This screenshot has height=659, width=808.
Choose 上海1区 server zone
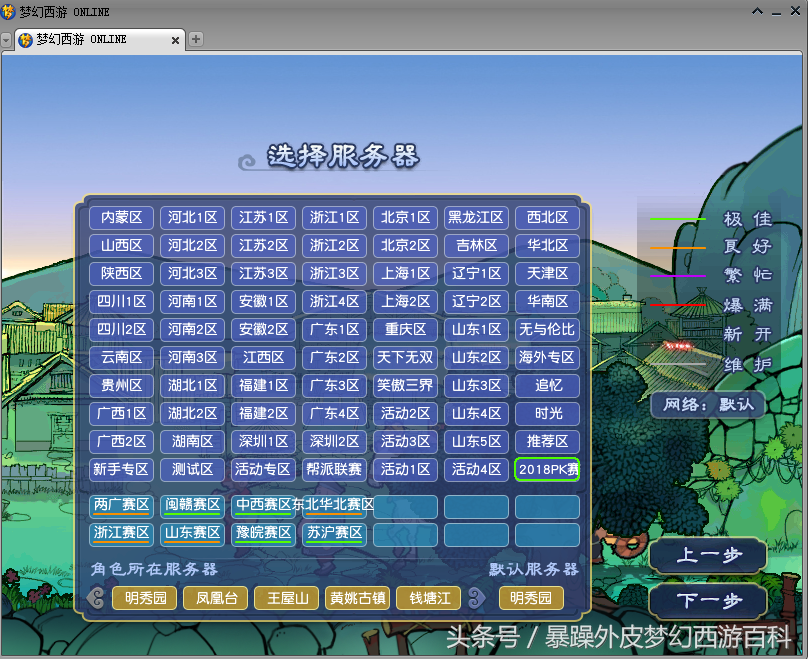pyautogui.click(x=406, y=273)
